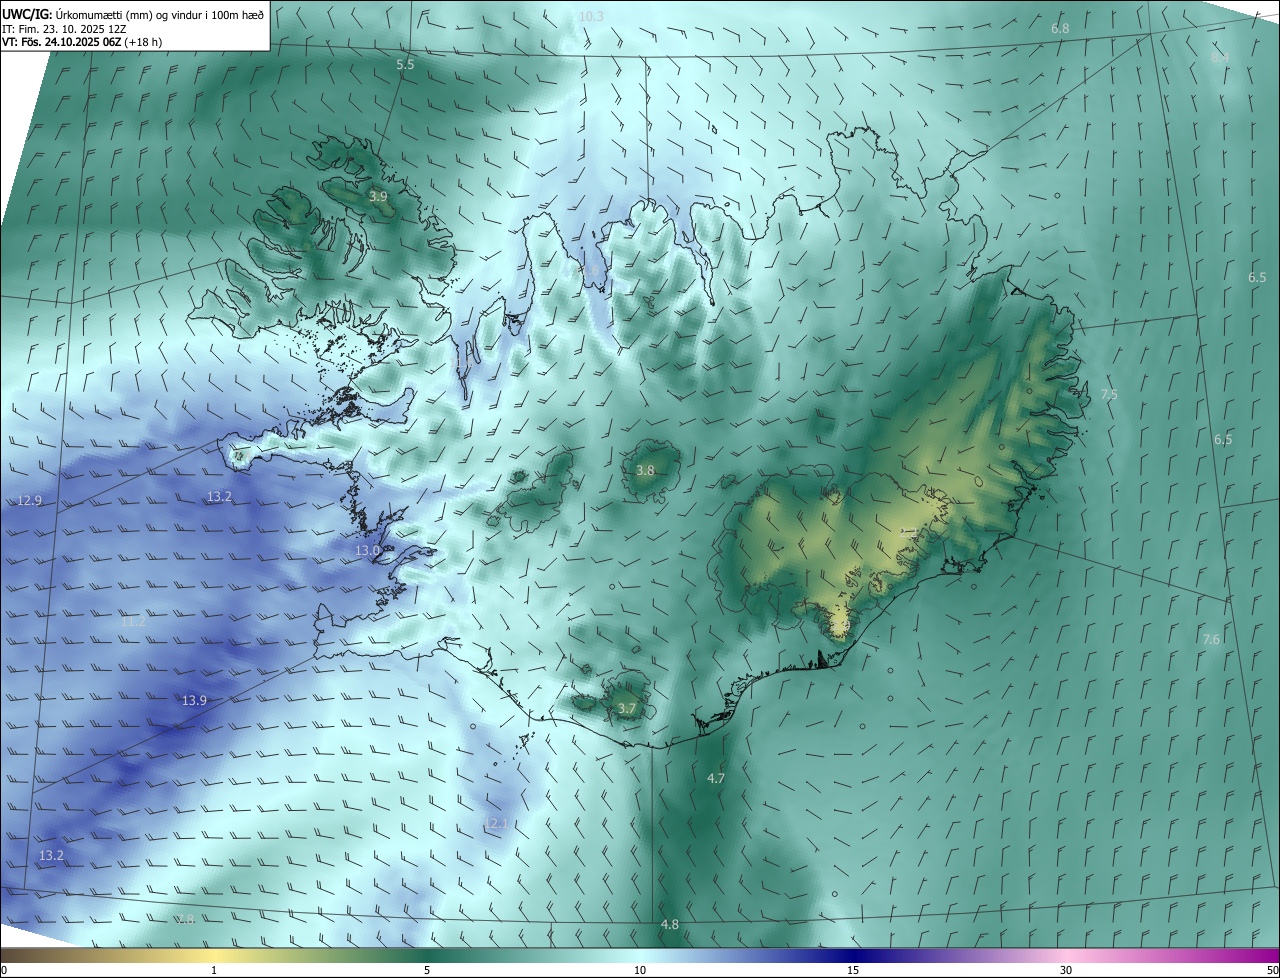1280x978 pixels.
Task: Click the 5.5 value label
Action: [405, 64]
